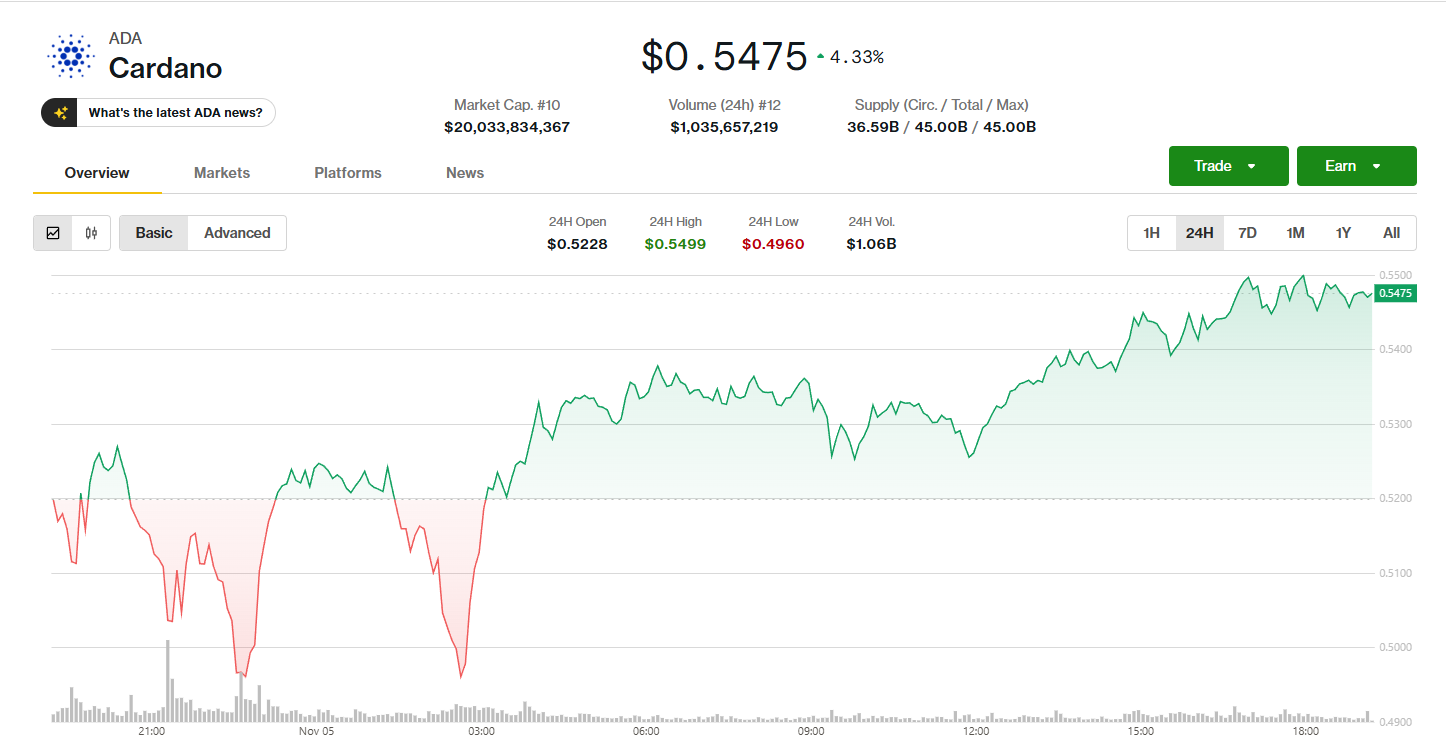Click the tallest volume bar near 21:00
Screen dimensions: 1446x746
(x=168, y=680)
